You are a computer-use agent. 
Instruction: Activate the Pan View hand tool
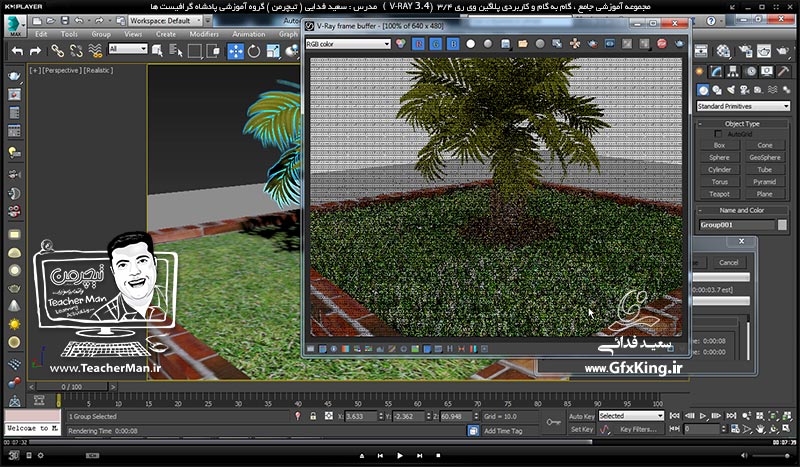point(760,429)
